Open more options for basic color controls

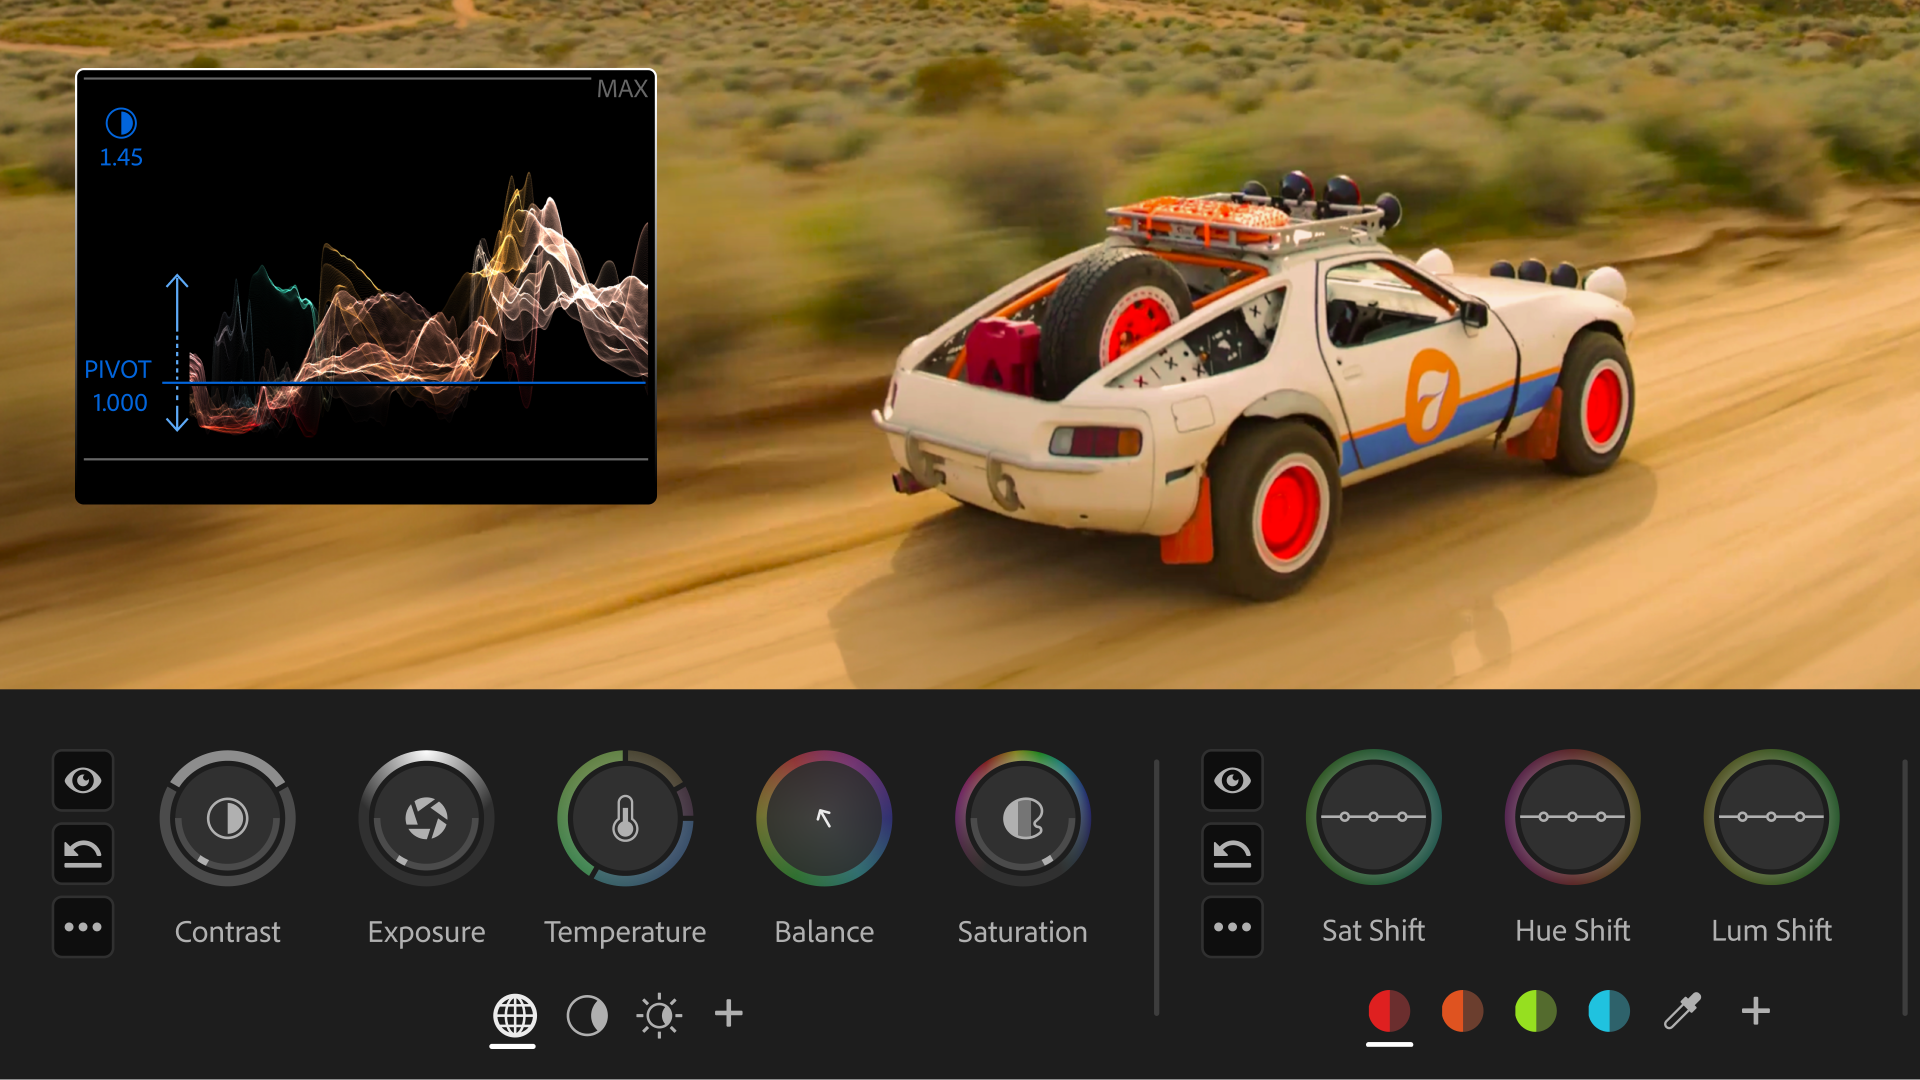tap(83, 927)
